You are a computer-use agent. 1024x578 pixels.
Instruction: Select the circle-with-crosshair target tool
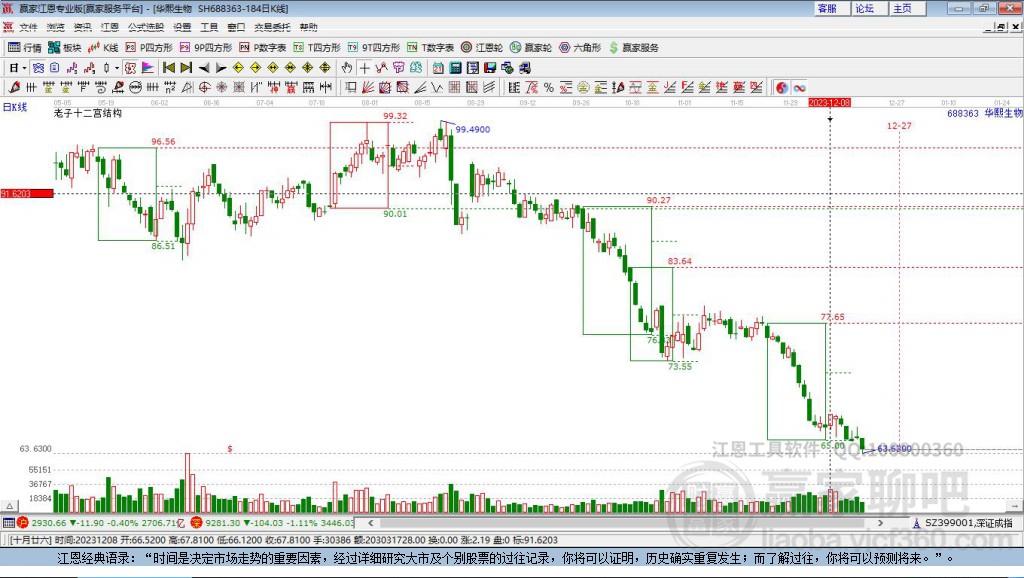(204, 88)
